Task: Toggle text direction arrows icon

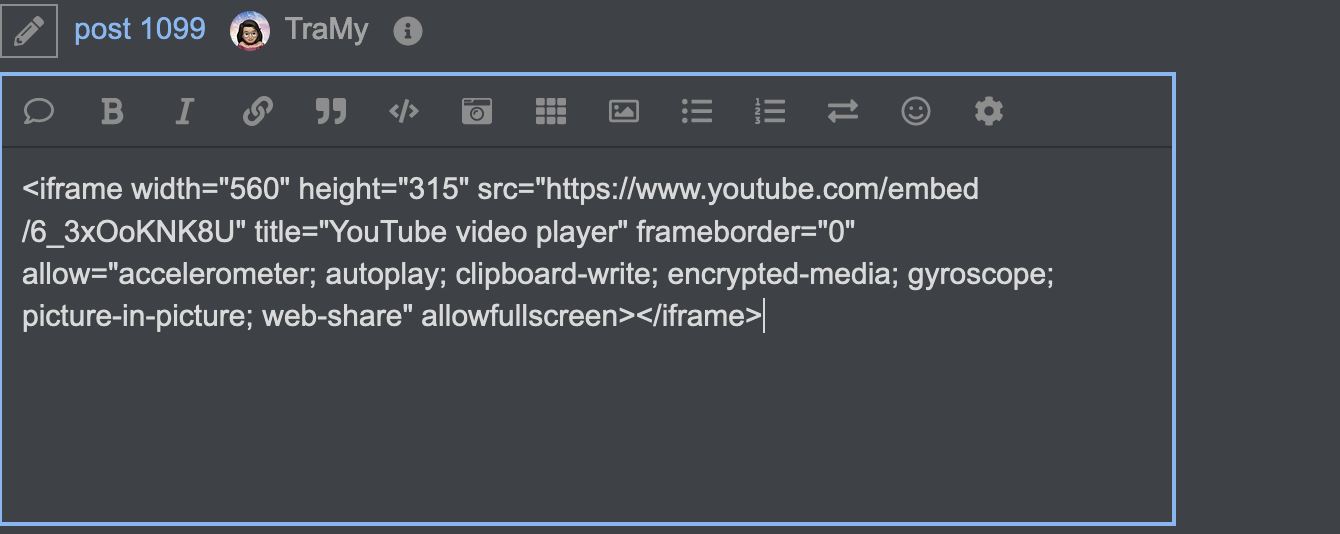Action: [843, 111]
